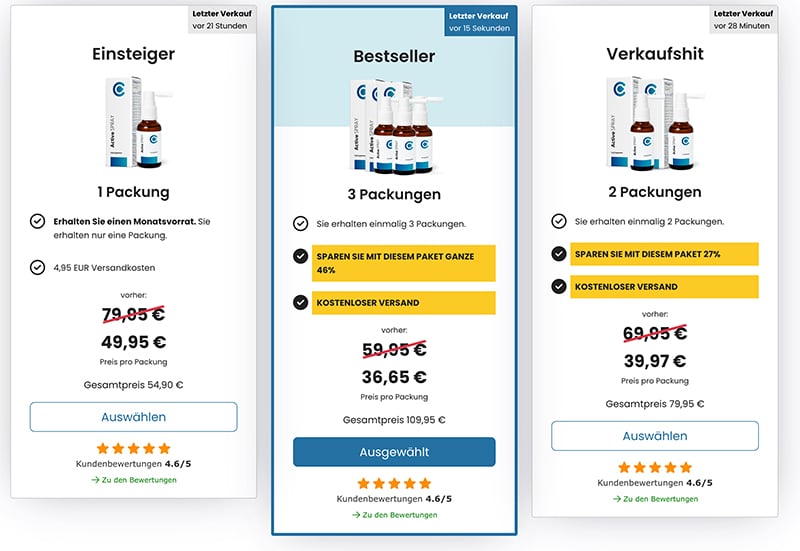Click Auswählen button under Einsteiger package
800x551 pixels.
pyautogui.click(x=133, y=417)
